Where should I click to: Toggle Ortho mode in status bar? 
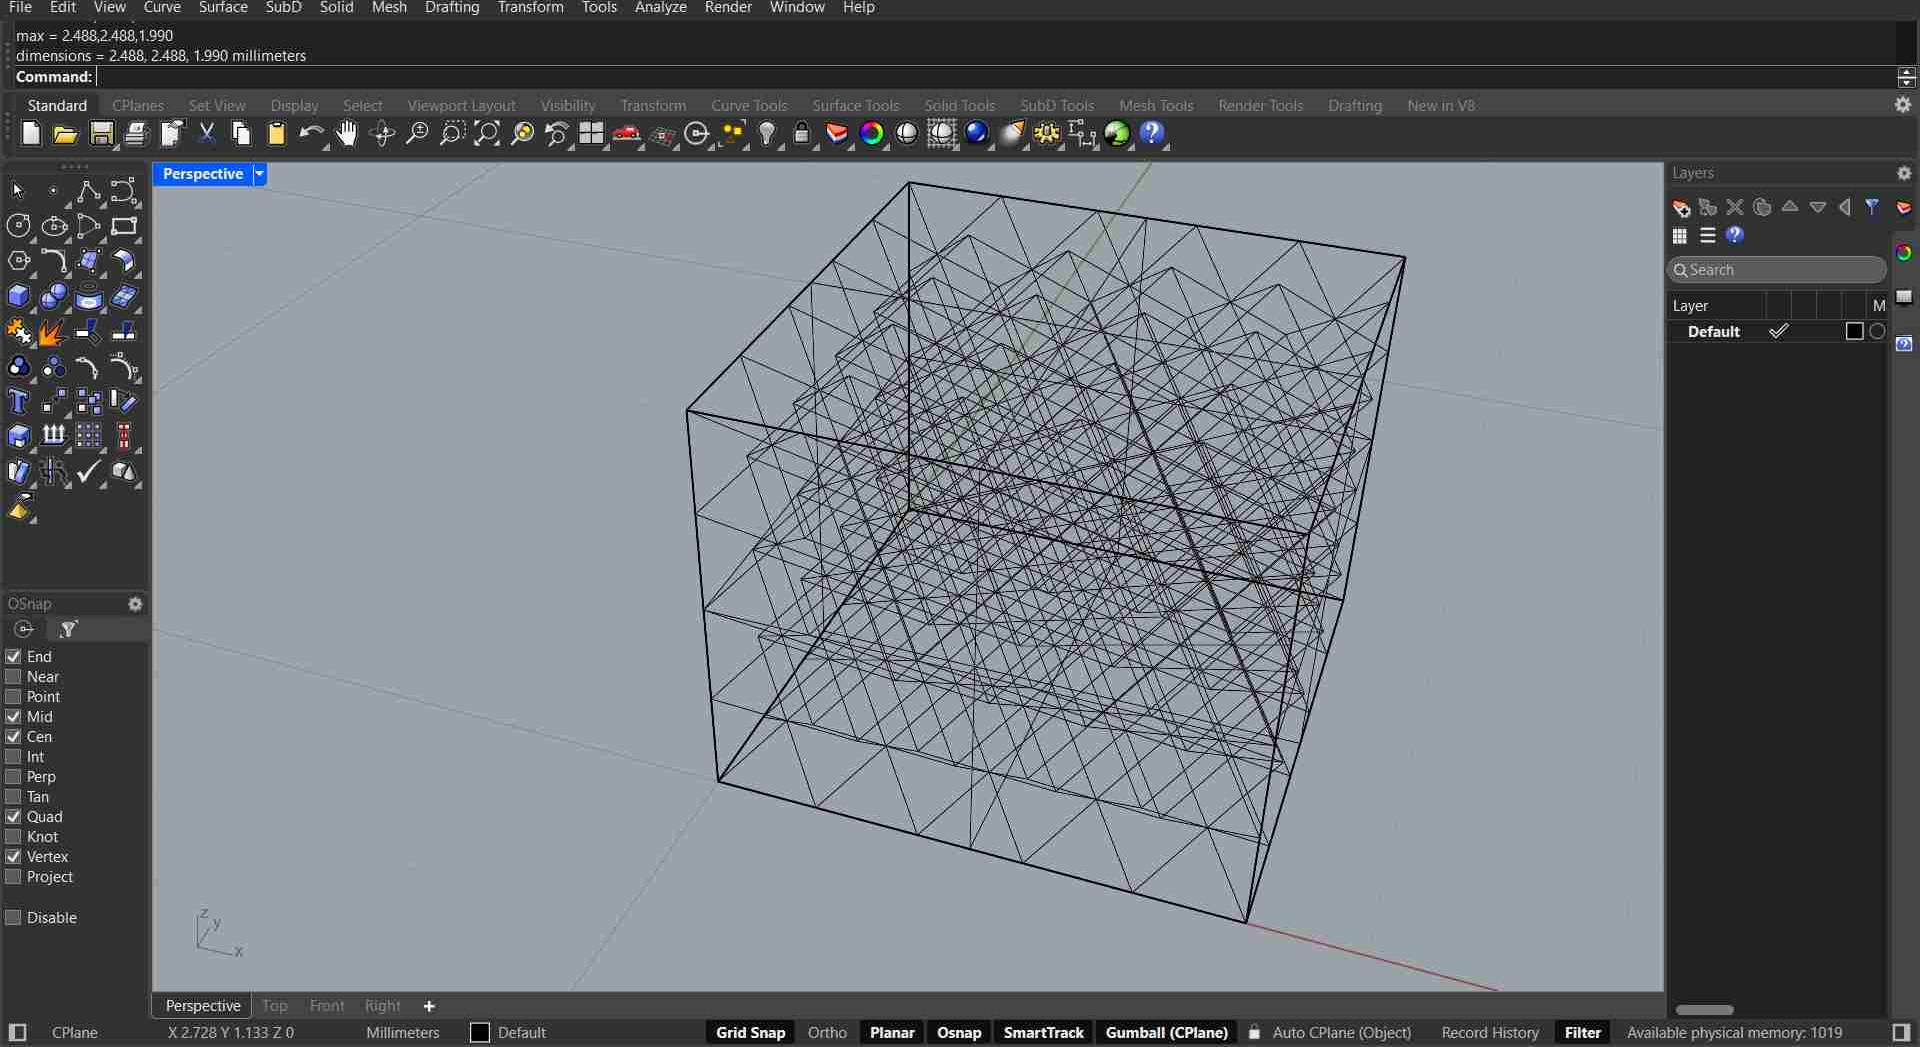coord(827,1032)
